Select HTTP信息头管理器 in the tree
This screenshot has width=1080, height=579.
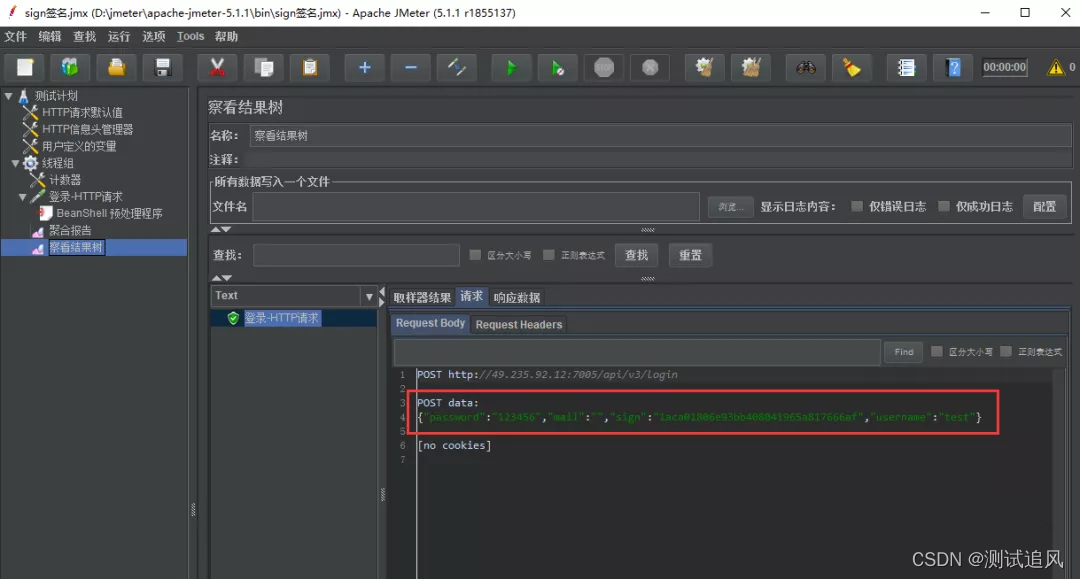pos(87,129)
